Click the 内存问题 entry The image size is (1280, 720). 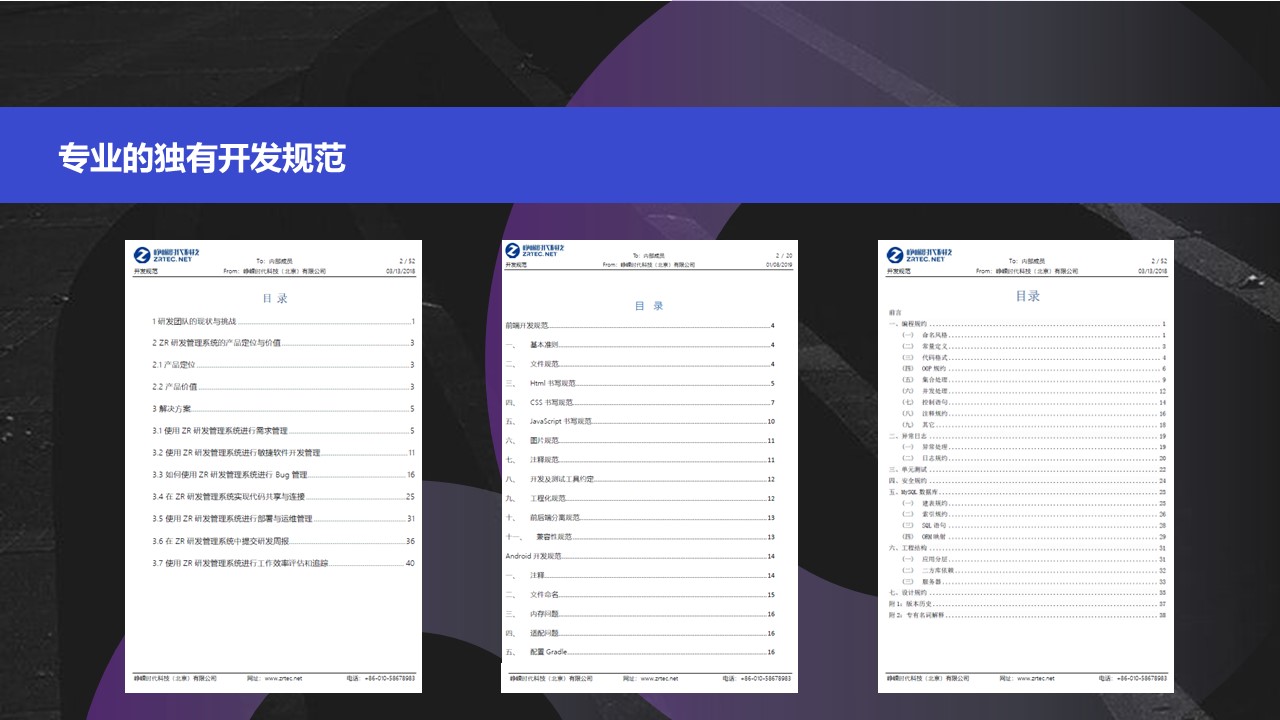pyautogui.click(x=640, y=614)
